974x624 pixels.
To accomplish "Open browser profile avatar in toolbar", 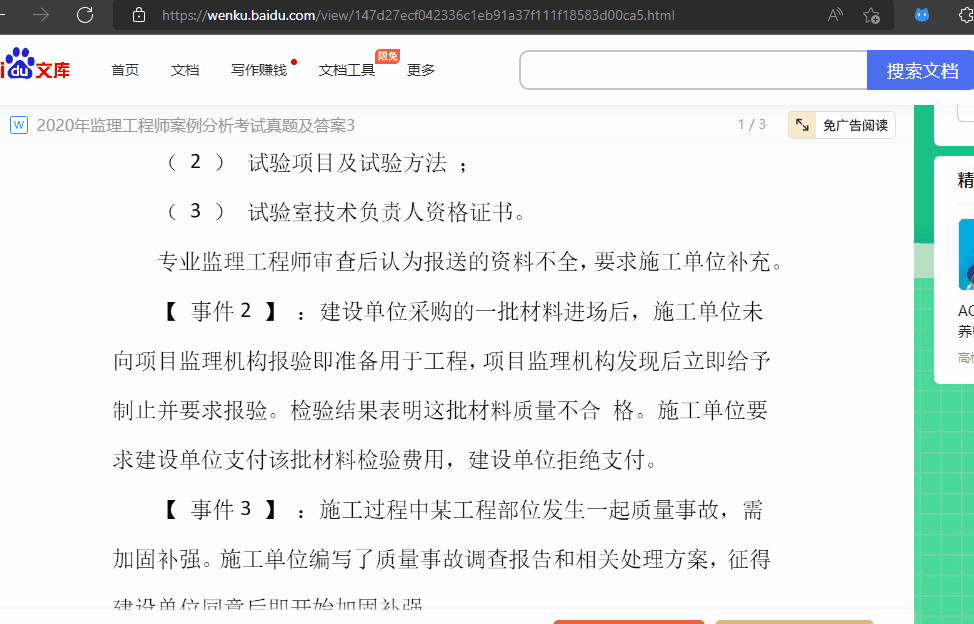I will click(x=920, y=16).
